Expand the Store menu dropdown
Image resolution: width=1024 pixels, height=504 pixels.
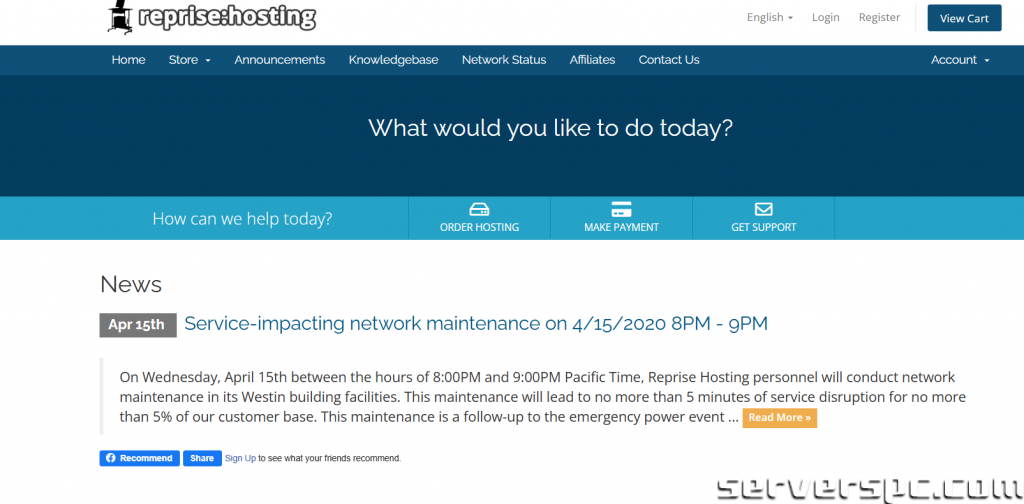click(x=189, y=60)
